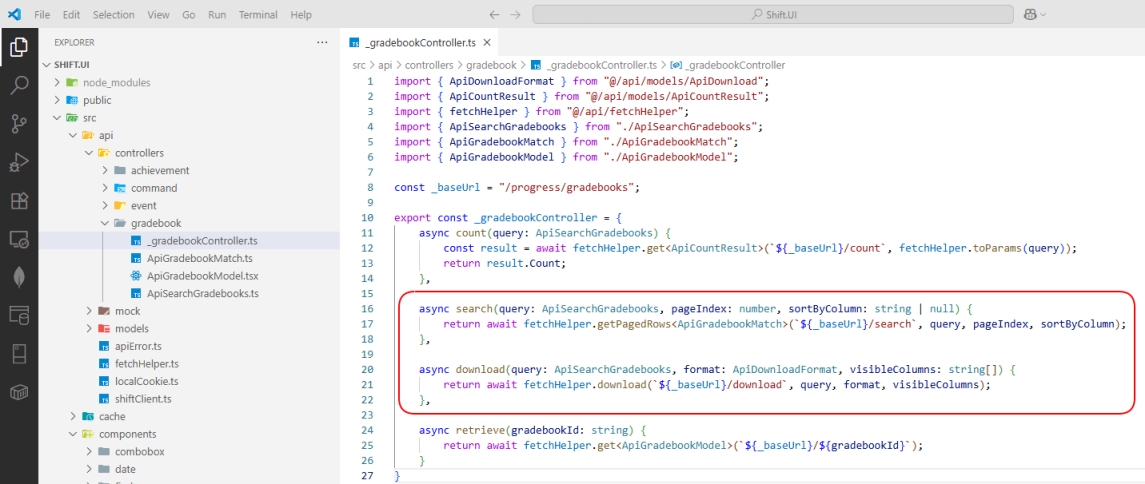Open localCookie.ts in the file tree
This screenshot has height=484, width=1145.
[x=188, y=381]
